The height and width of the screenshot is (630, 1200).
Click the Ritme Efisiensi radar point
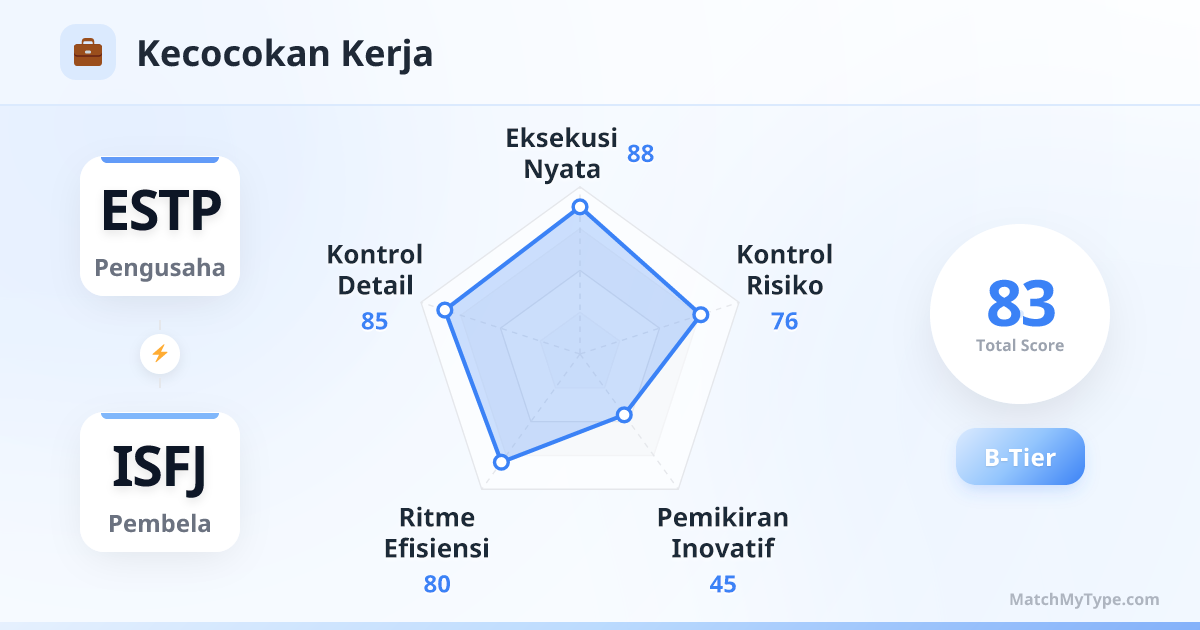tap(502, 462)
